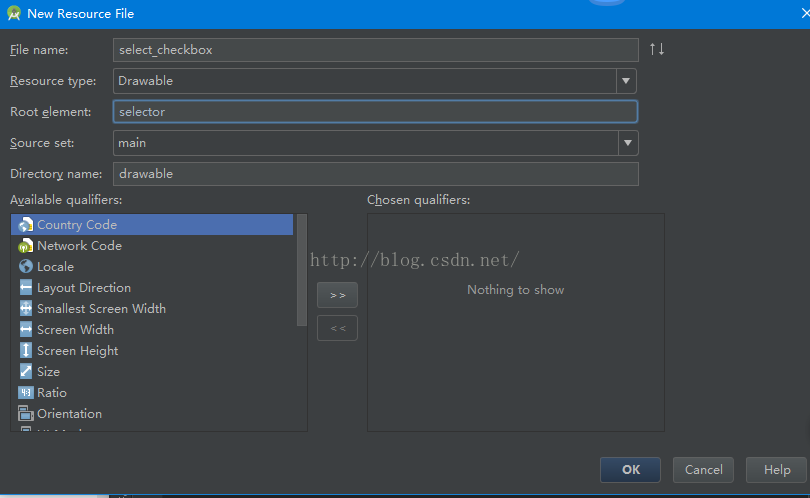Click the Network Code qualifier icon
Screen dimensions: 810x498
25,246
